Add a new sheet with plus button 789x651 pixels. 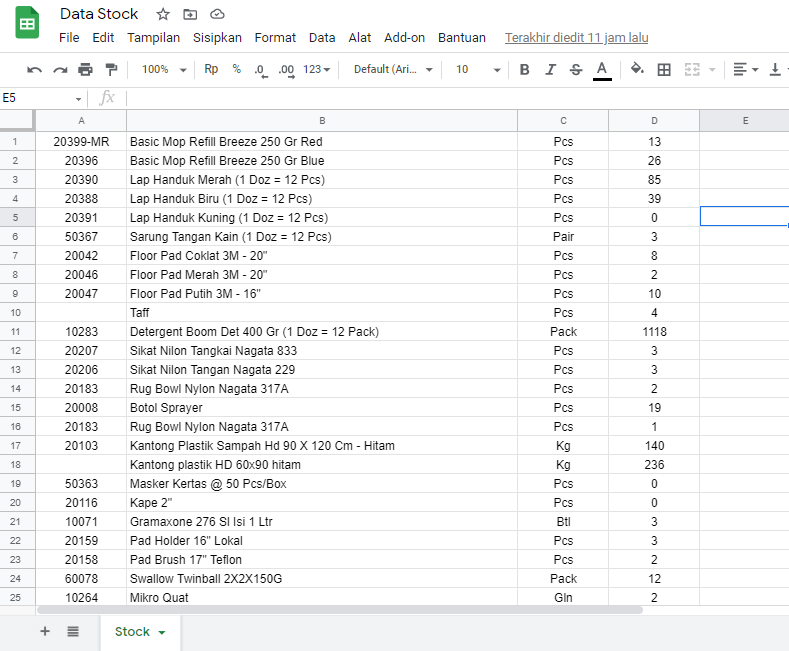click(45, 631)
